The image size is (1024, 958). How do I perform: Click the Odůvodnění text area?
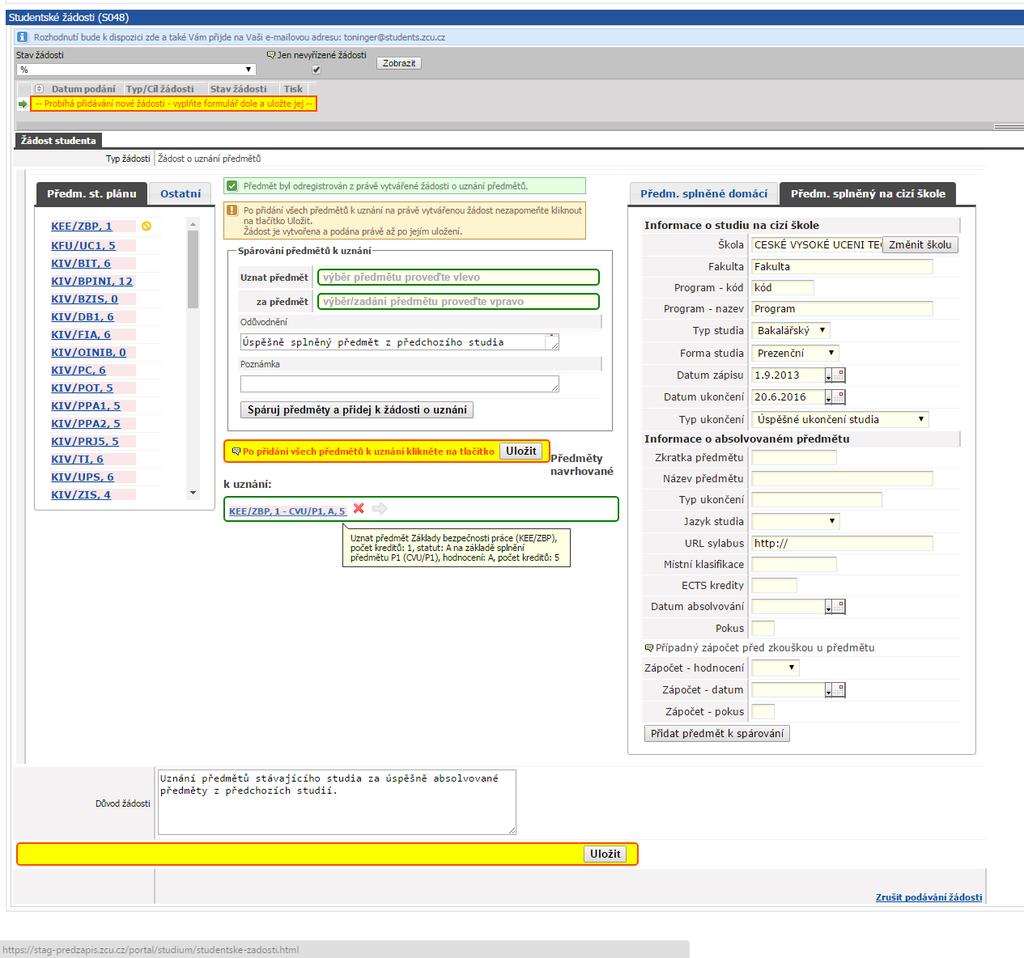click(x=399, y=342)
